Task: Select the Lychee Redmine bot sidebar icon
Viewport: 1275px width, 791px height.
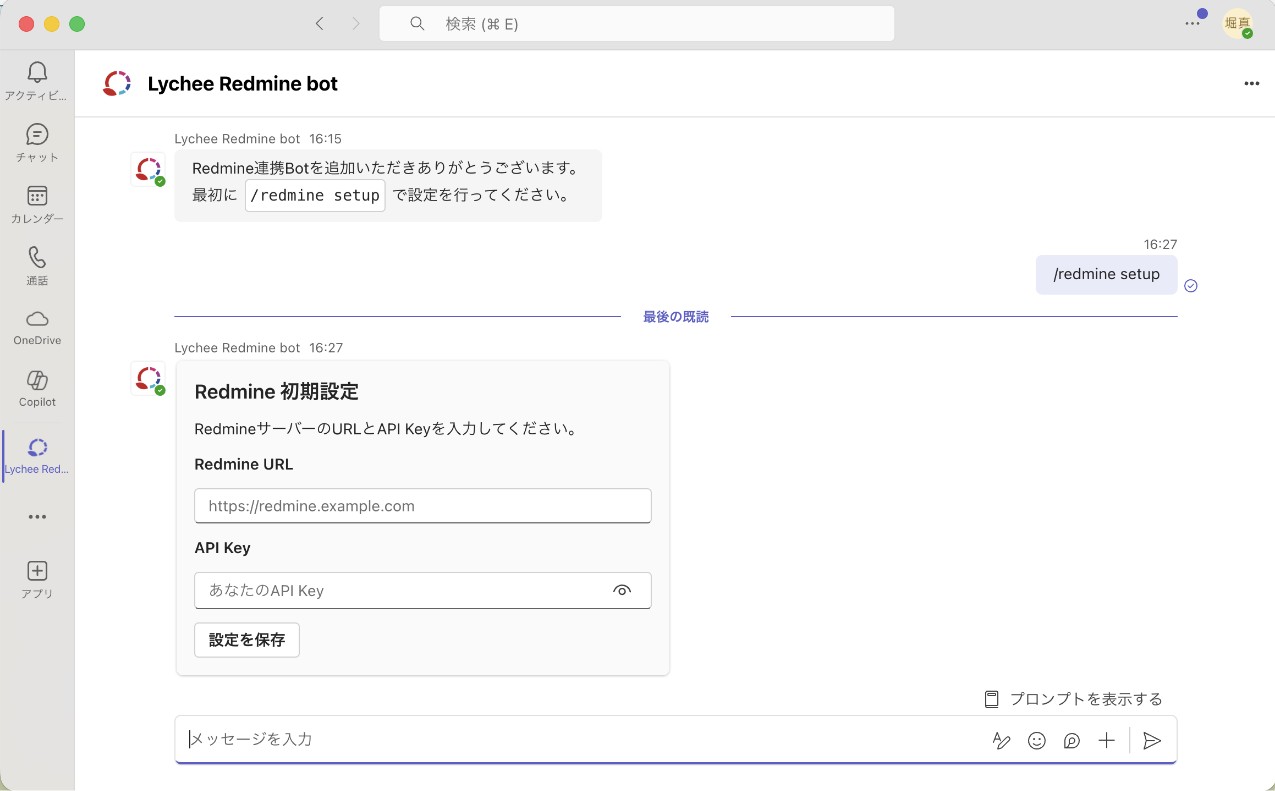Action: [x=37, y=455]
